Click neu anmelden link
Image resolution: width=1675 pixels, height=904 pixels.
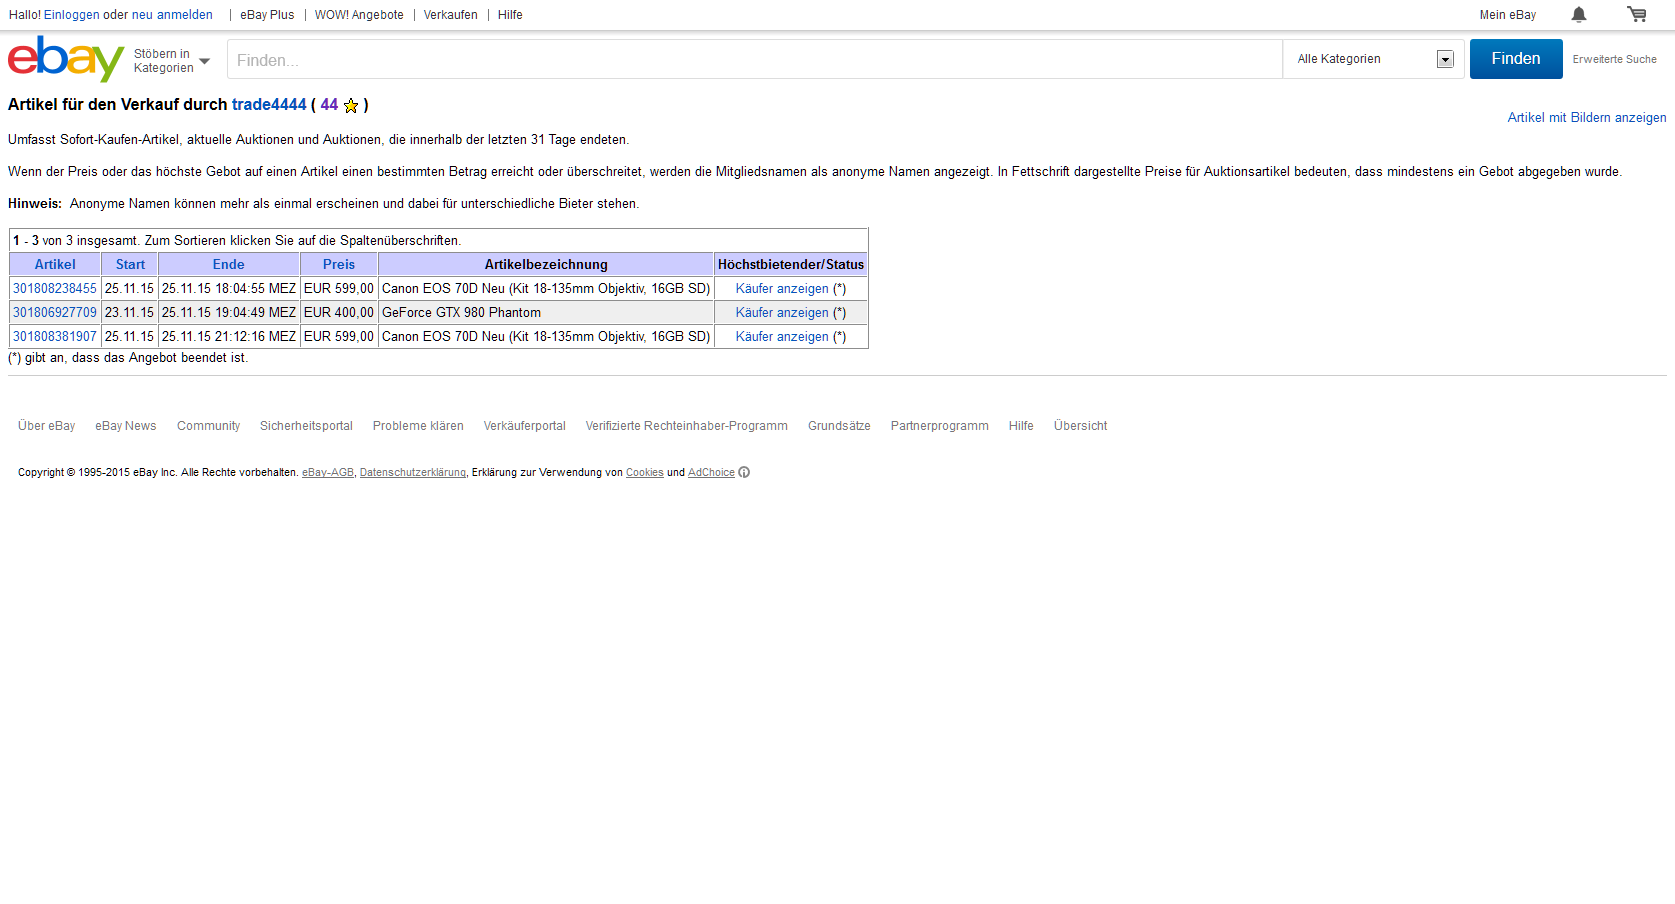[172, 15]
